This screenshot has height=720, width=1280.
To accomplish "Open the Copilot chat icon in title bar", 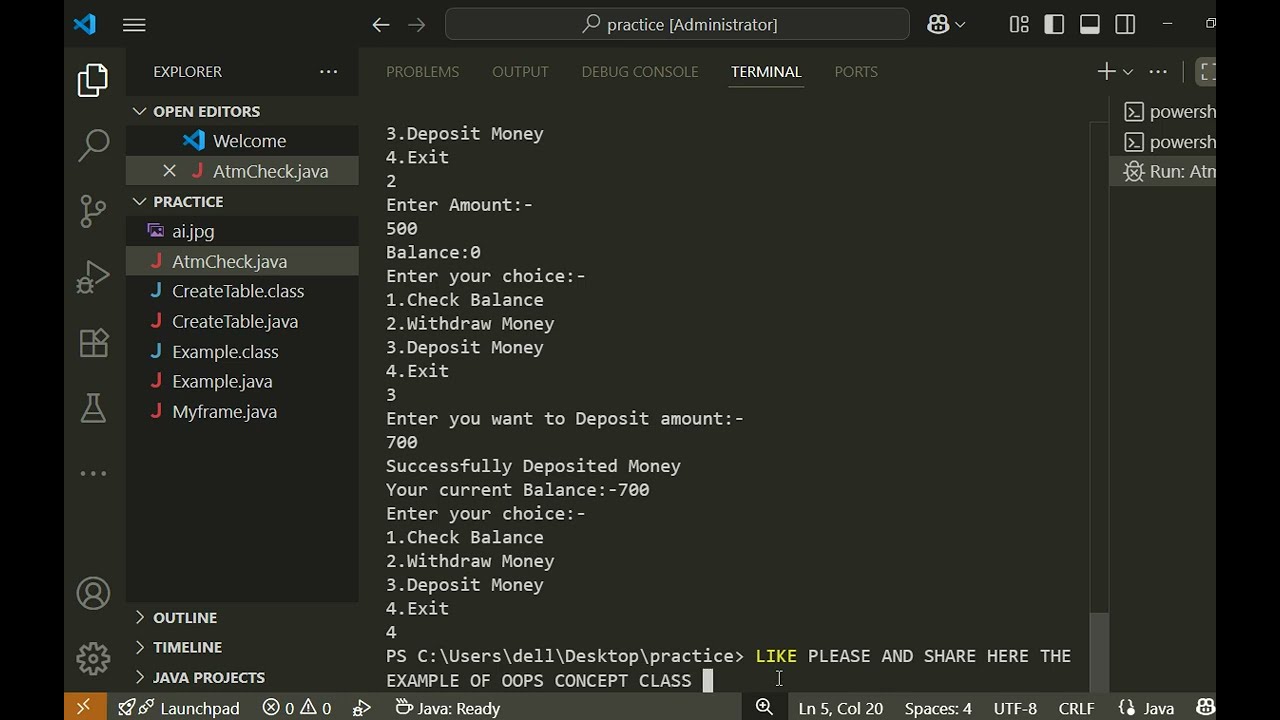I will point(938,25).
